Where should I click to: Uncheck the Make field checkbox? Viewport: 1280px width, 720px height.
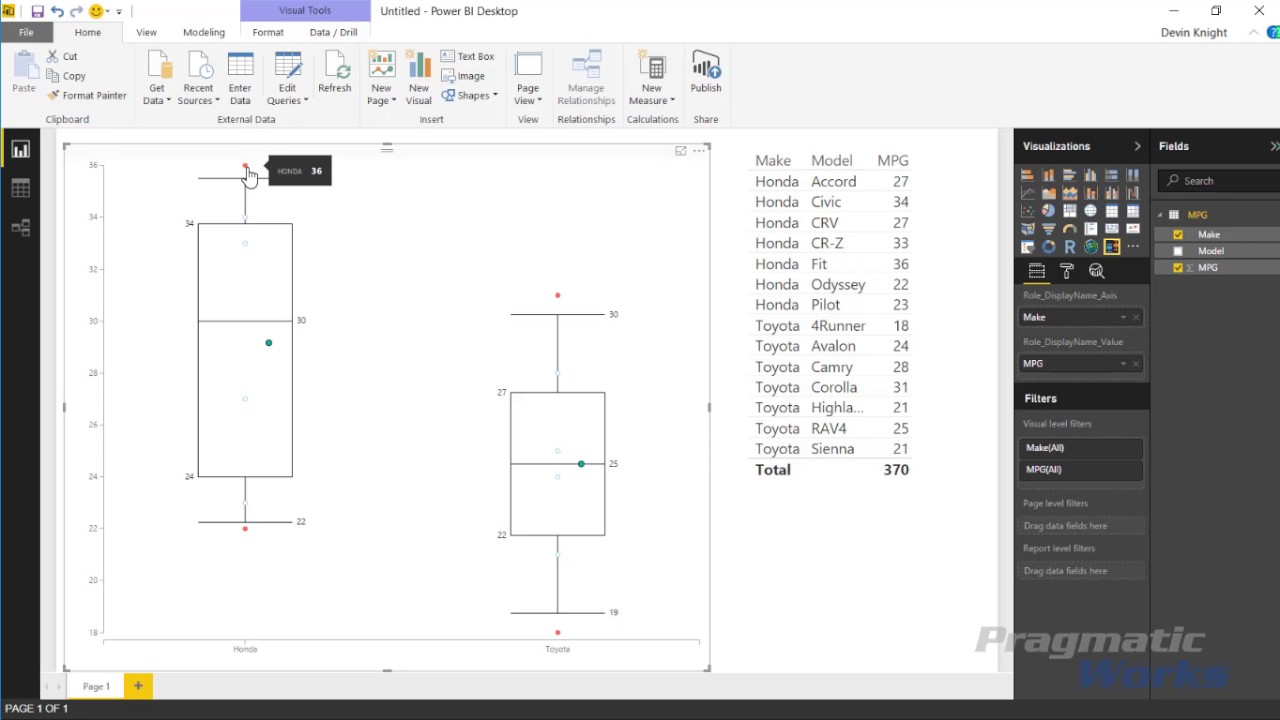point(1178,235)
